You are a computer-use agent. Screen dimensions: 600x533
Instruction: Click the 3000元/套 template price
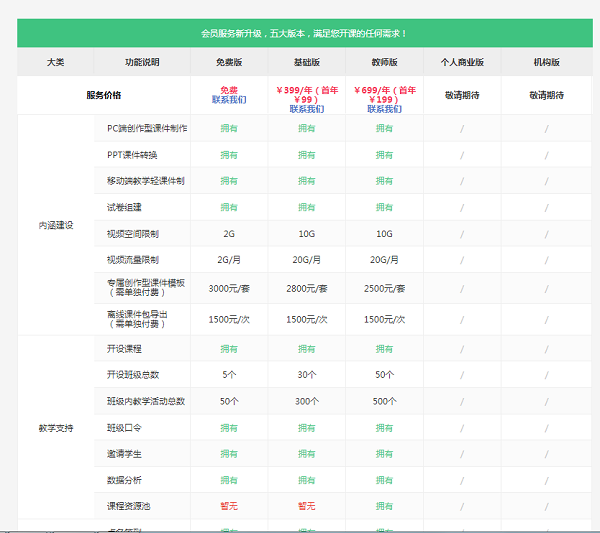229,289
